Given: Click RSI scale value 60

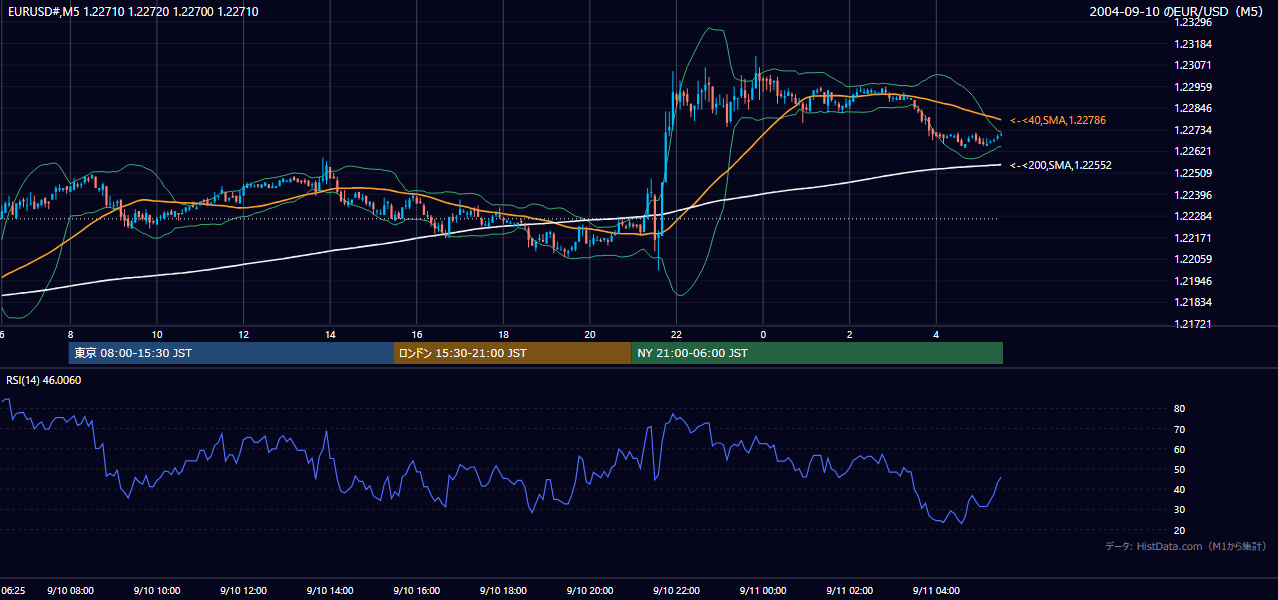Looking at the screenshot, I should [1179, 449].
